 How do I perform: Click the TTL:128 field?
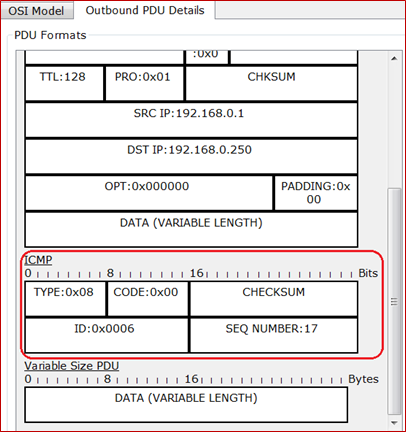click(64, 83)
